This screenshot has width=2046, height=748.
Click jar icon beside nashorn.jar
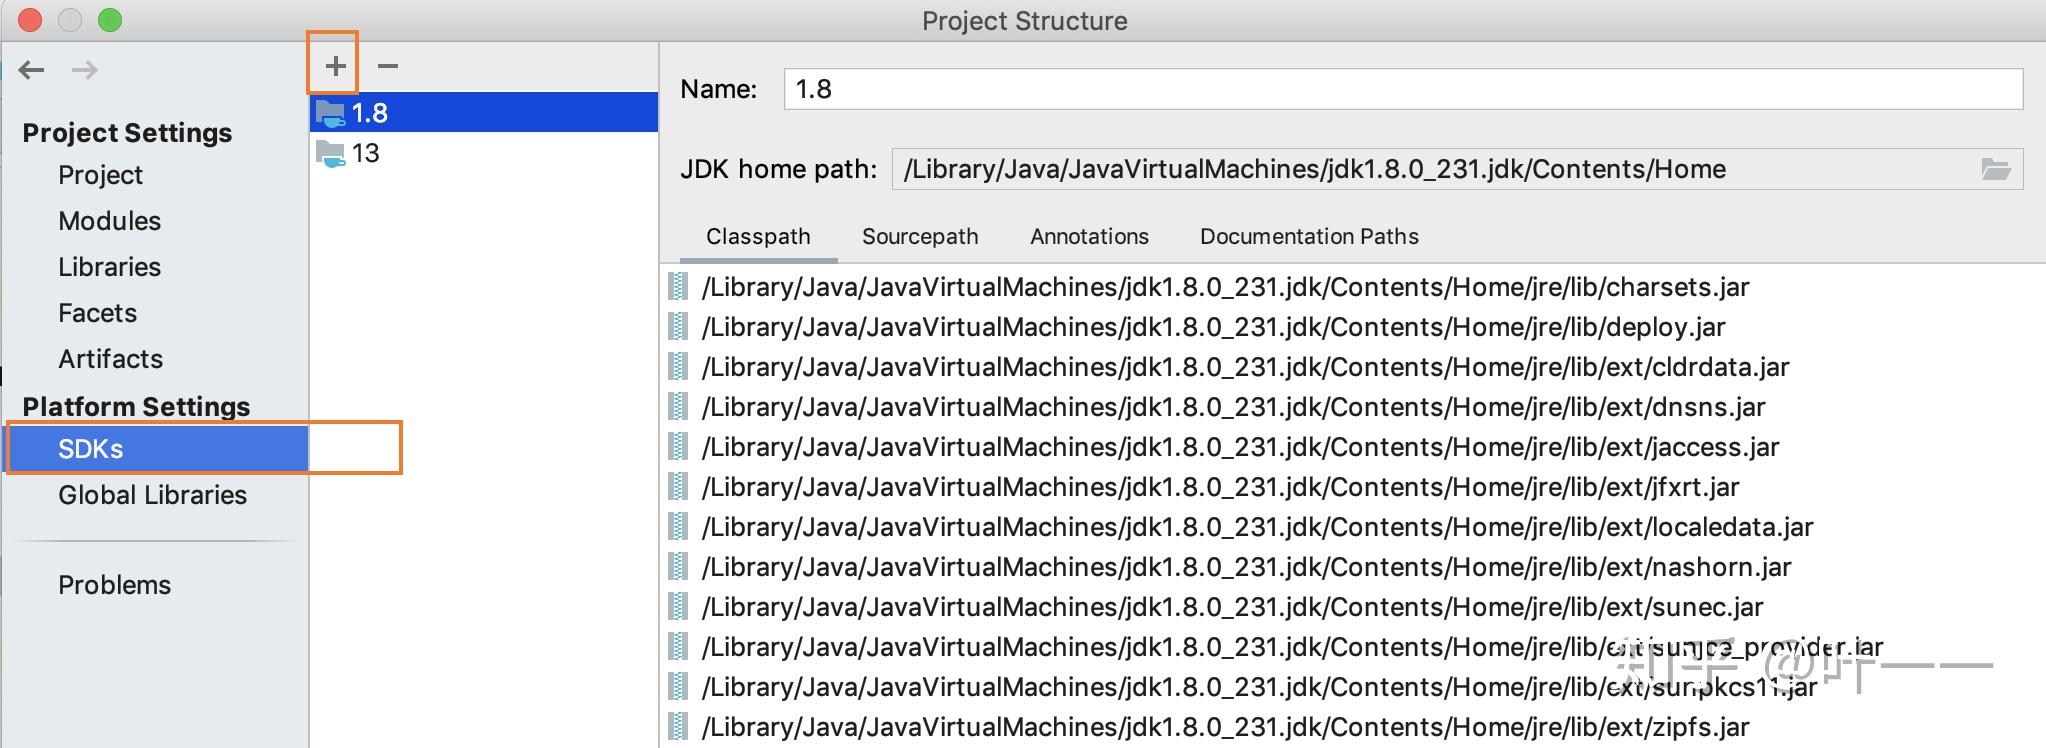(678, 567)
